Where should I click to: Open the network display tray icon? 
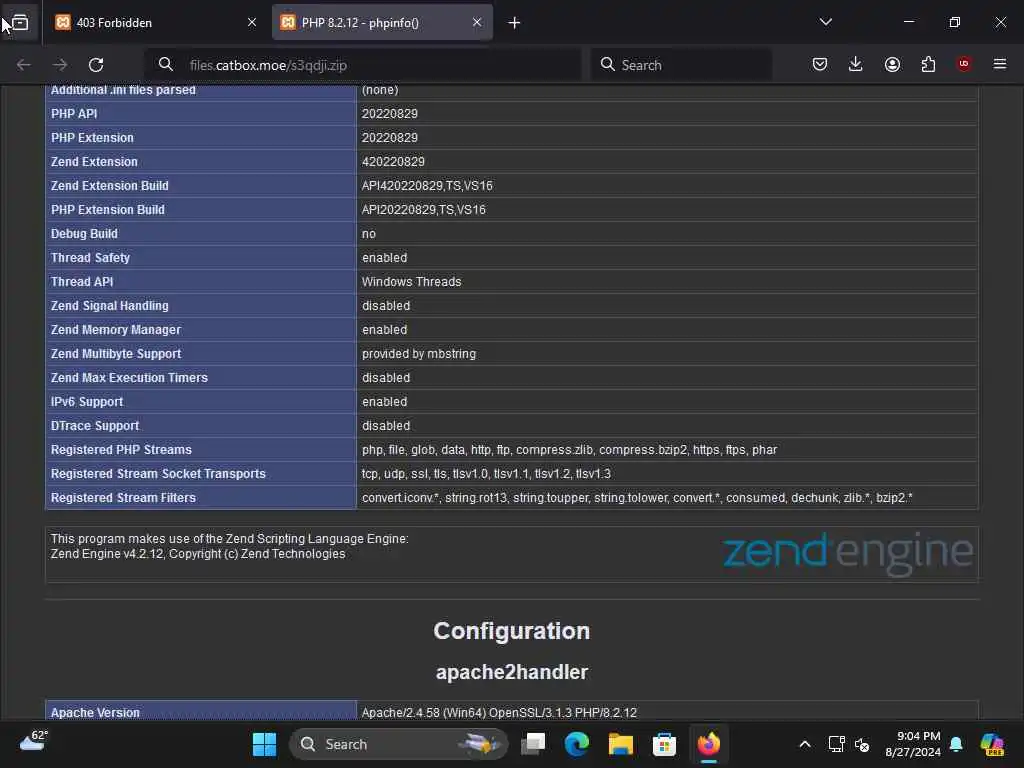pyautogui.click(x=837, y=744)
